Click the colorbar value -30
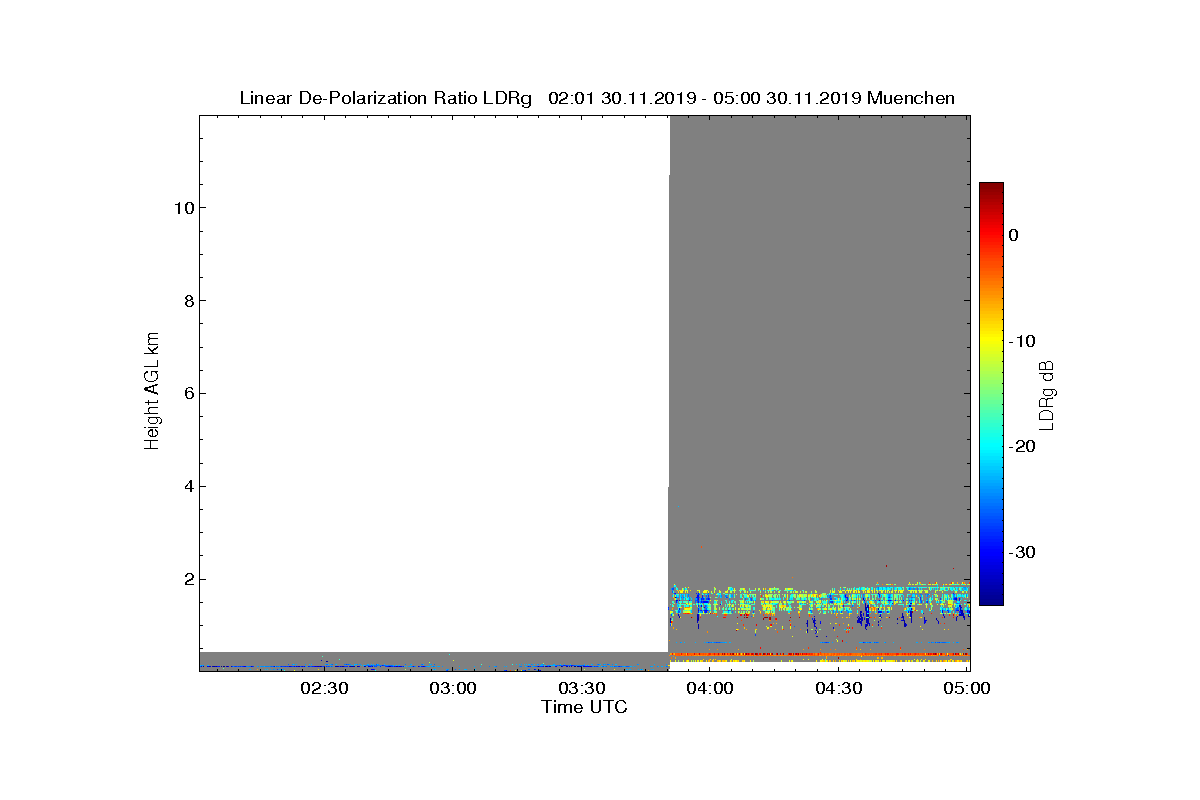 click(1022, 552)
